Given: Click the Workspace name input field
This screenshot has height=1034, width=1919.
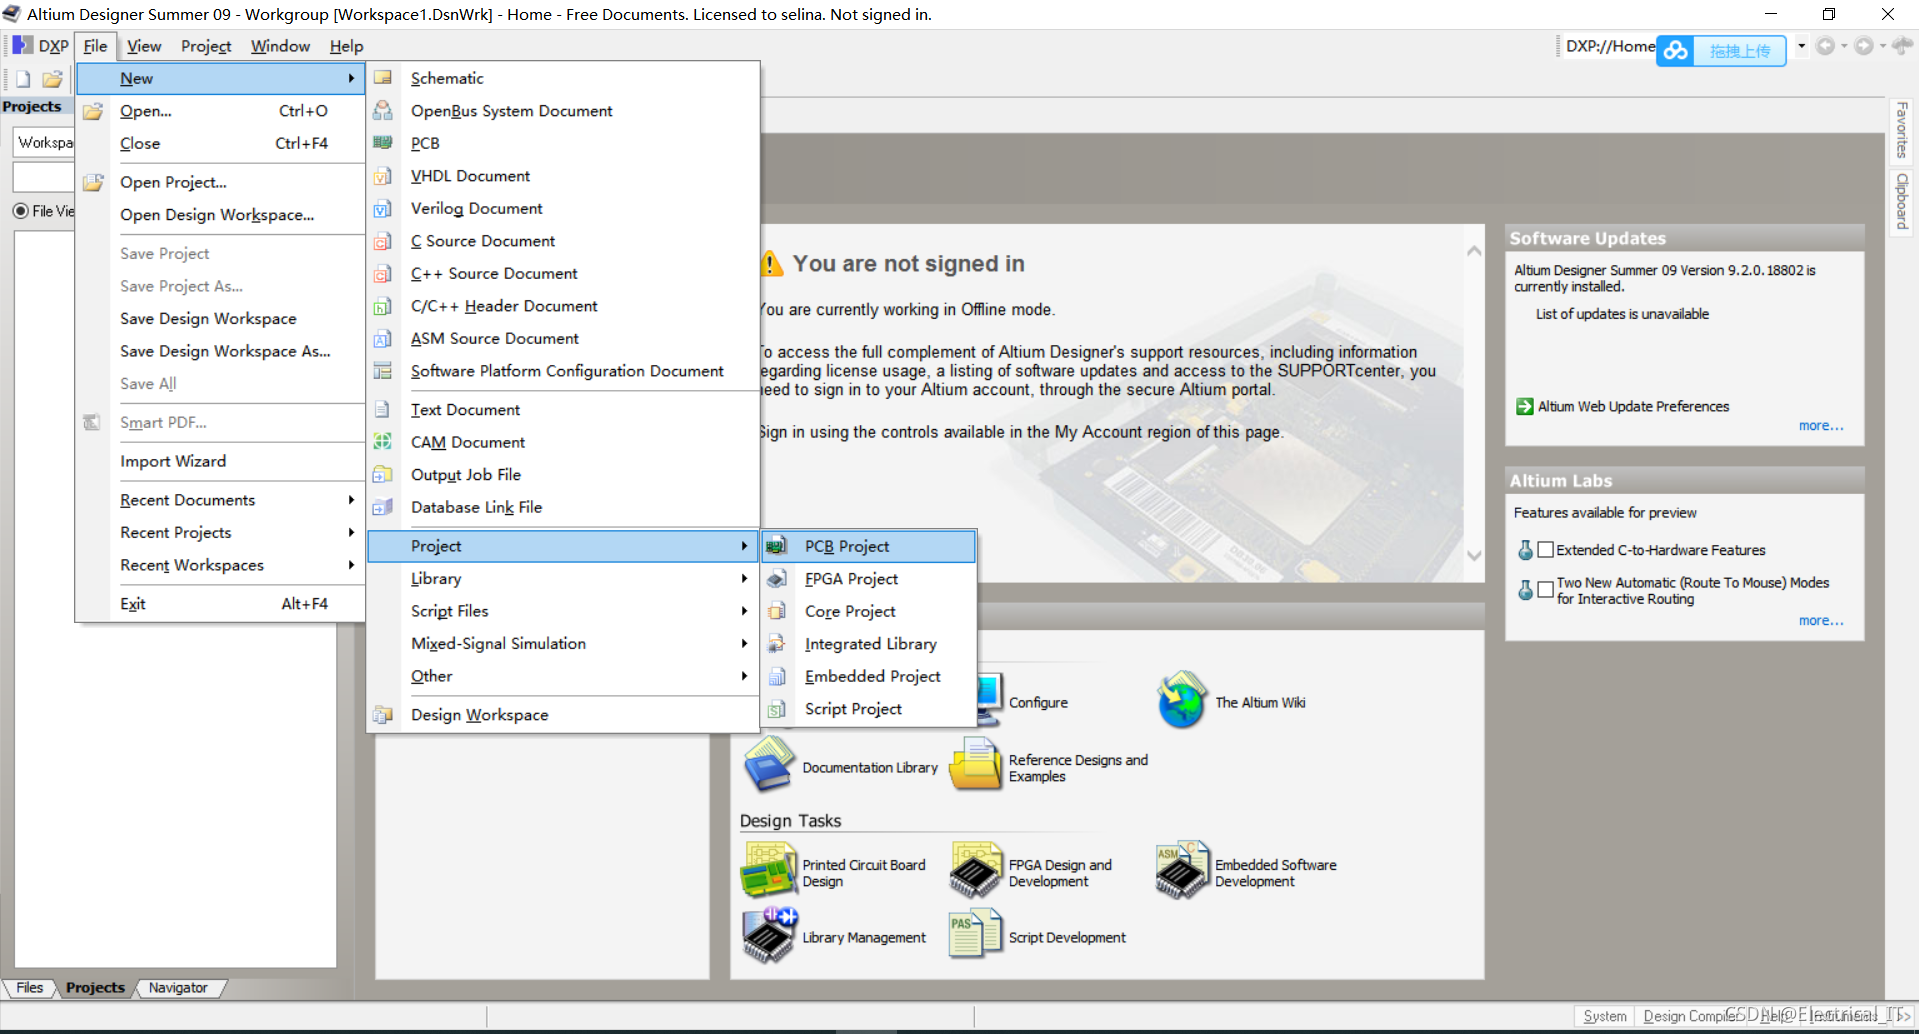Looking at the screenshot, I should click(x=44, y=143).
